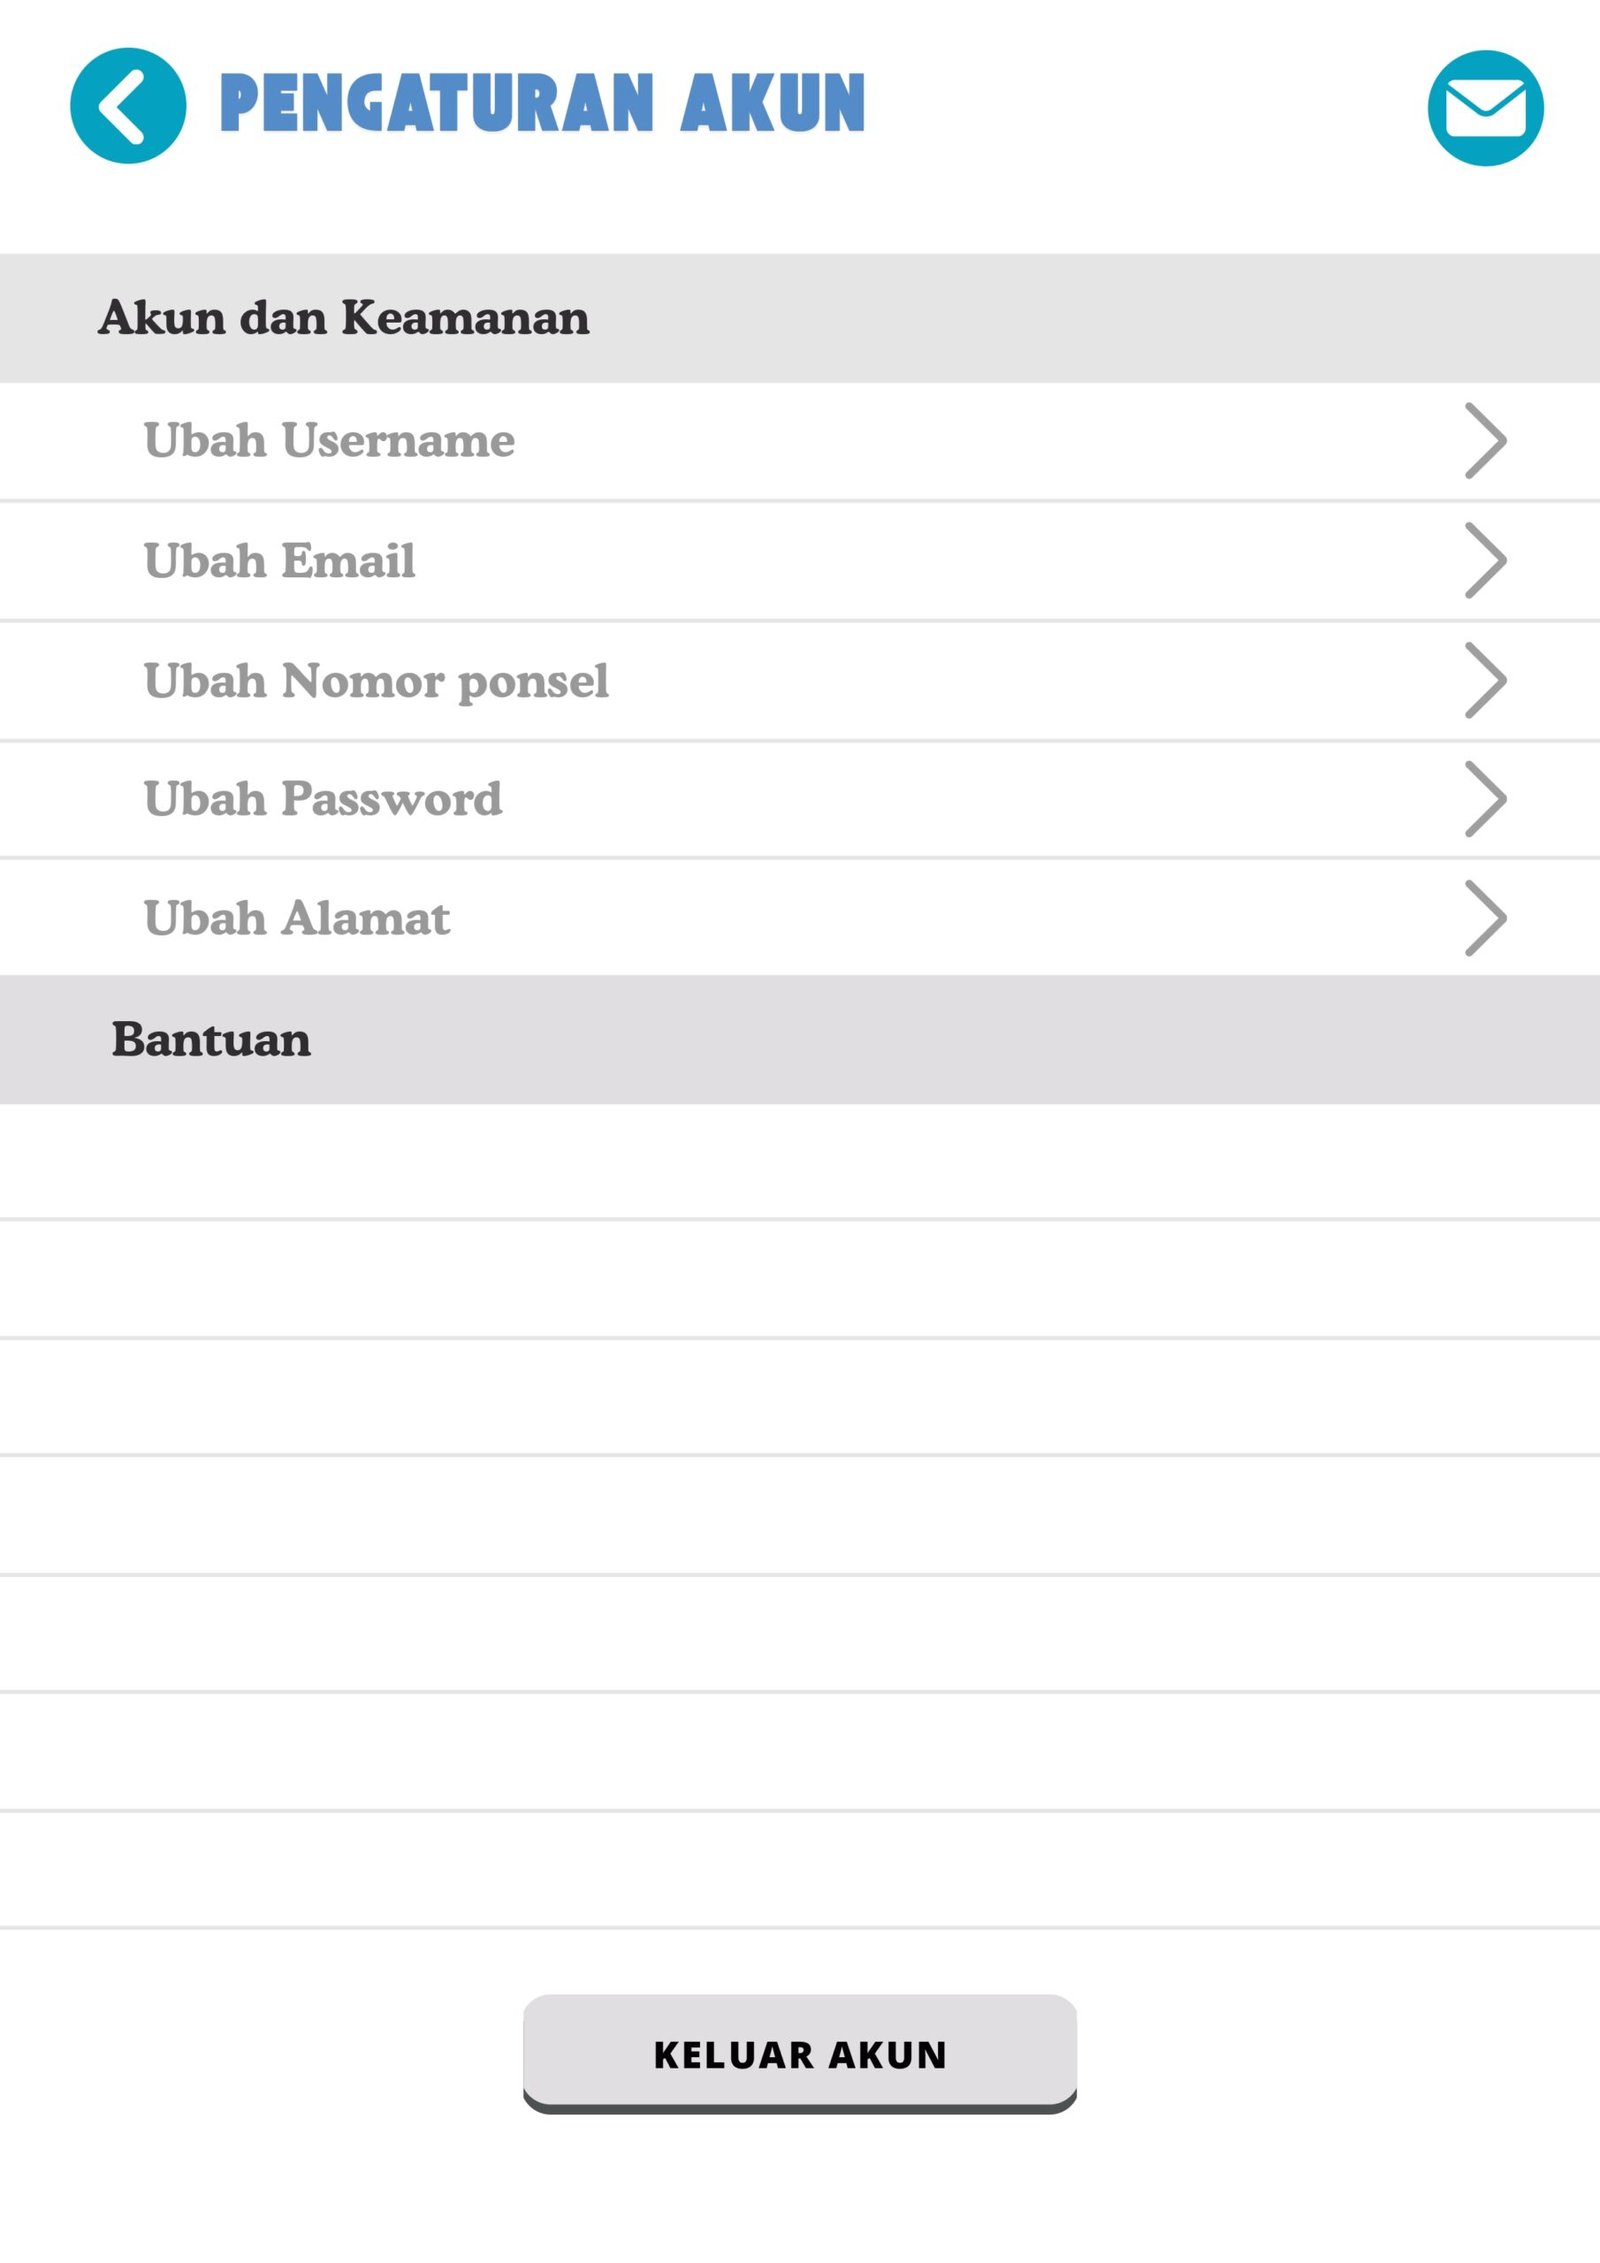Screen dimensions: 1600x2263
Task: Select the Ubah Email label
Action: click(279, 561)
